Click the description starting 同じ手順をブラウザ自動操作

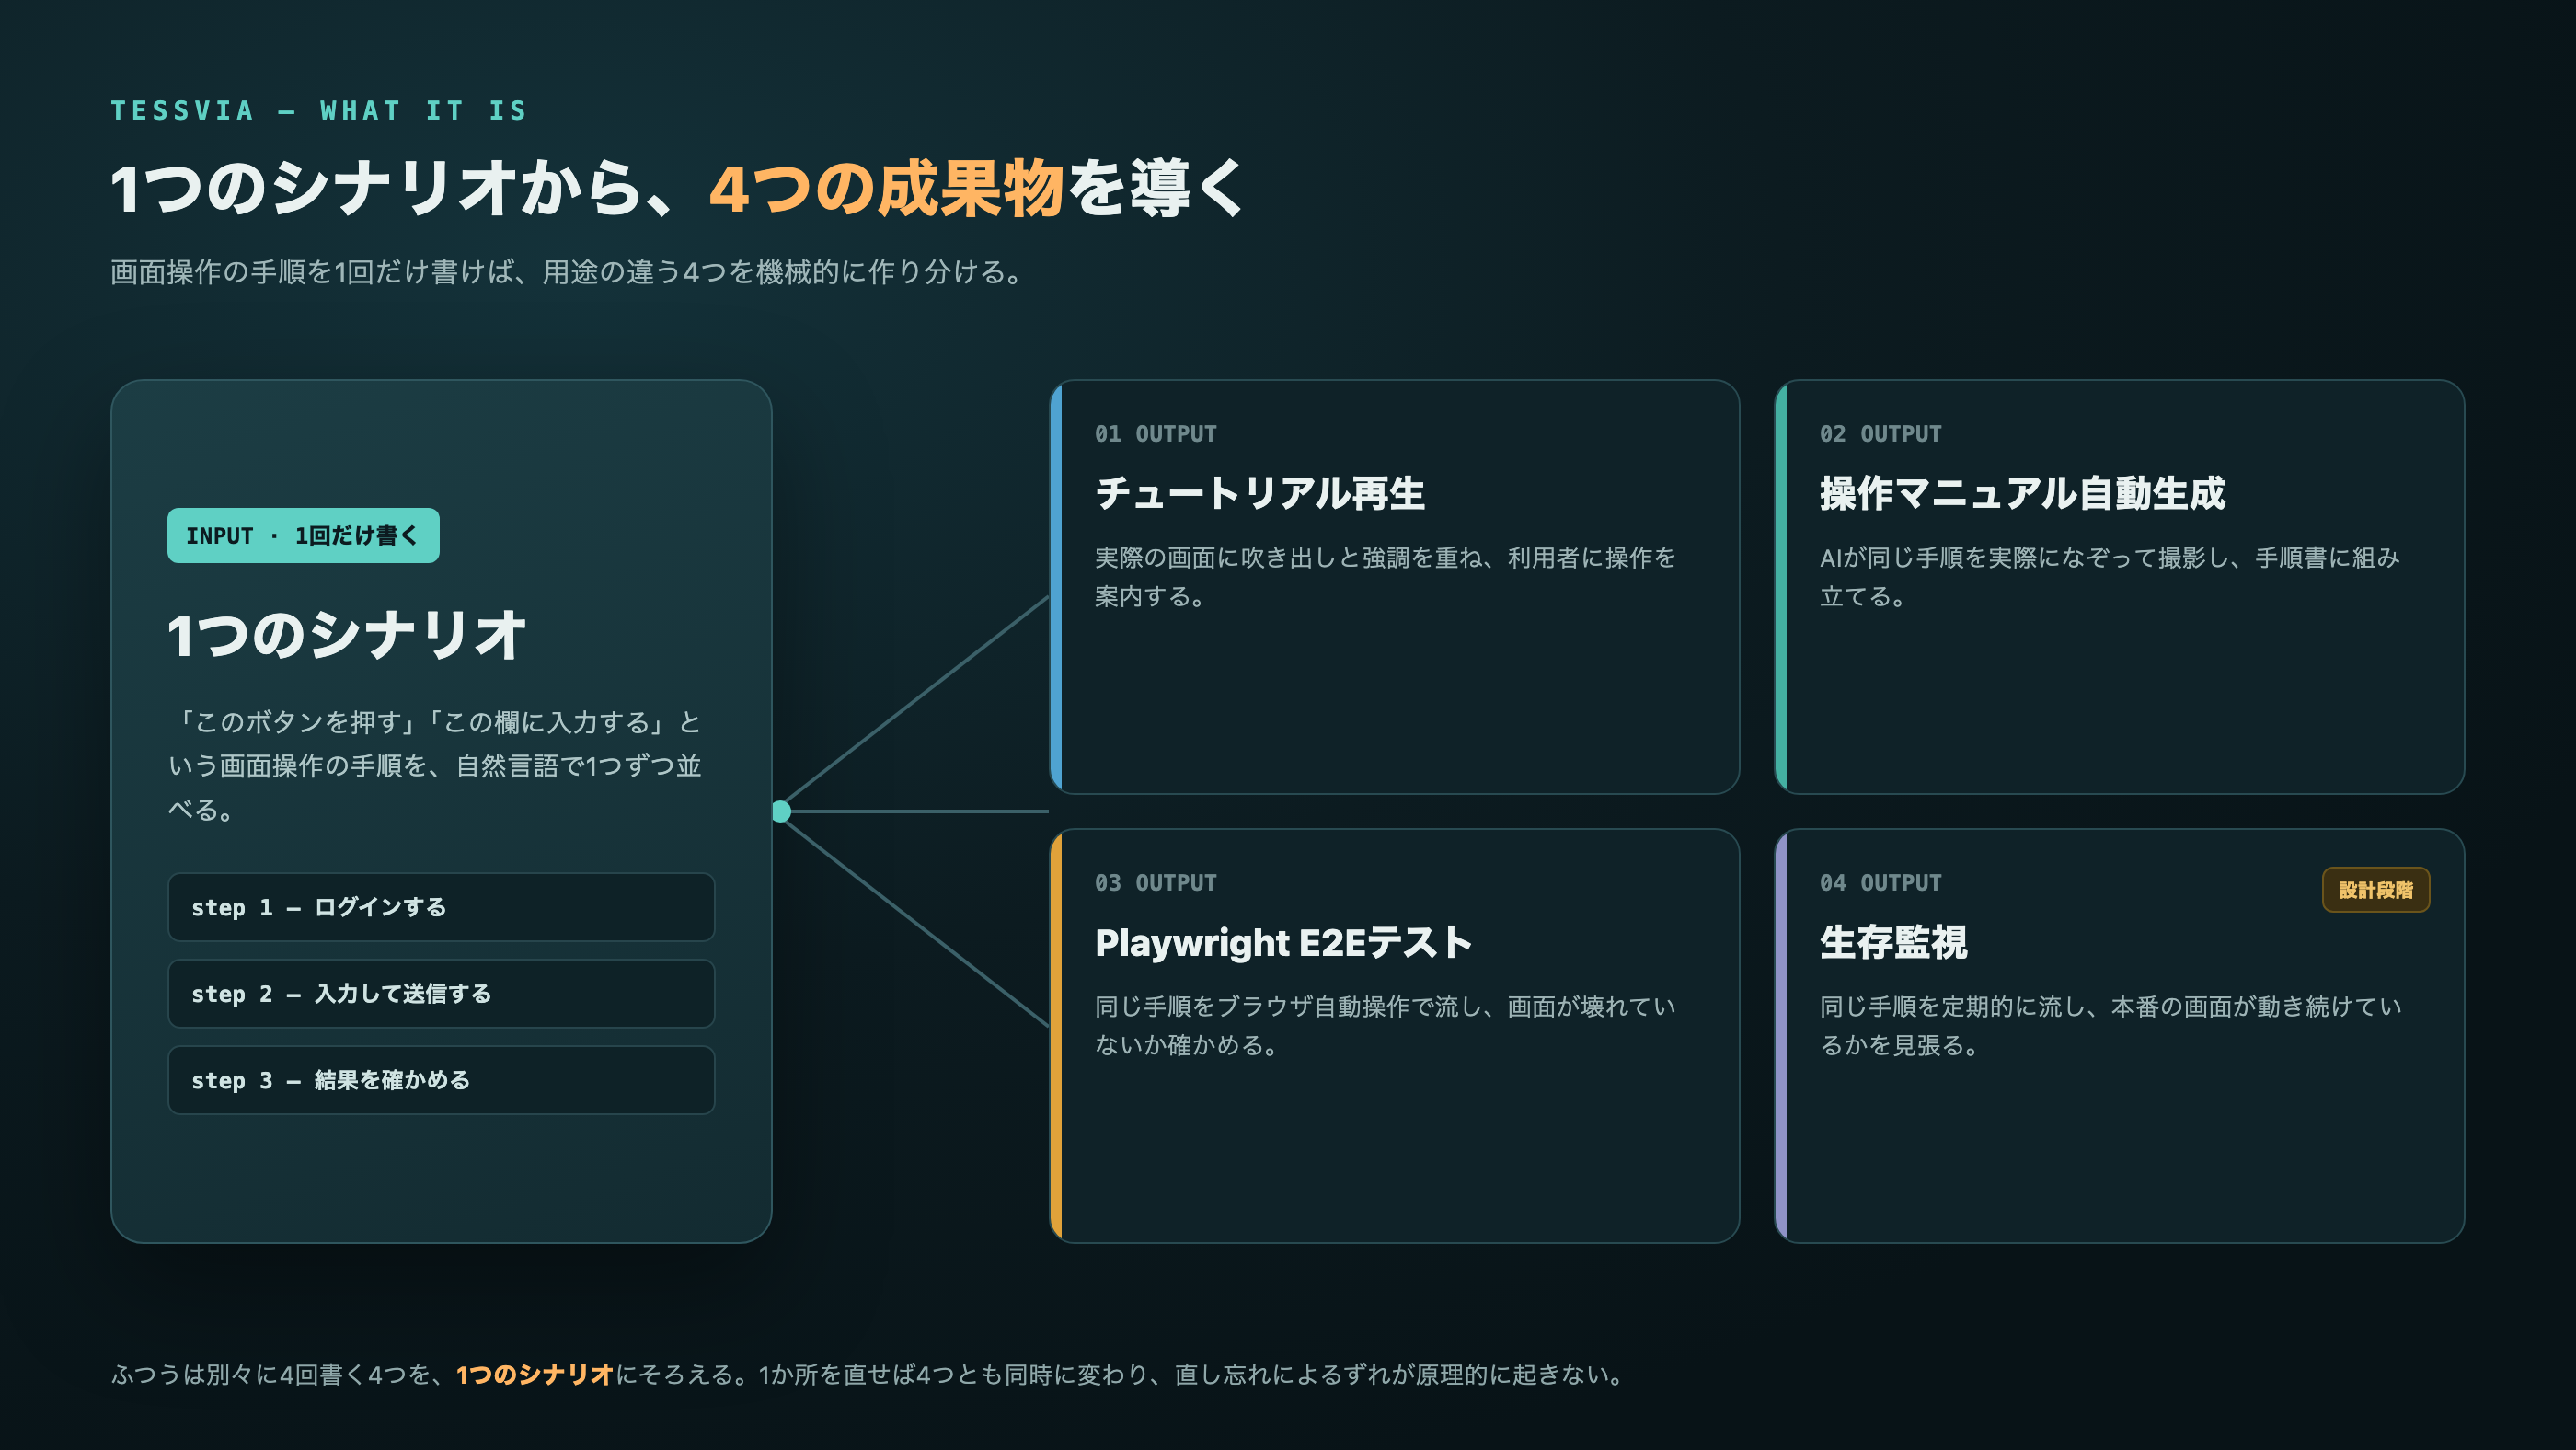click(1385, 1026)
